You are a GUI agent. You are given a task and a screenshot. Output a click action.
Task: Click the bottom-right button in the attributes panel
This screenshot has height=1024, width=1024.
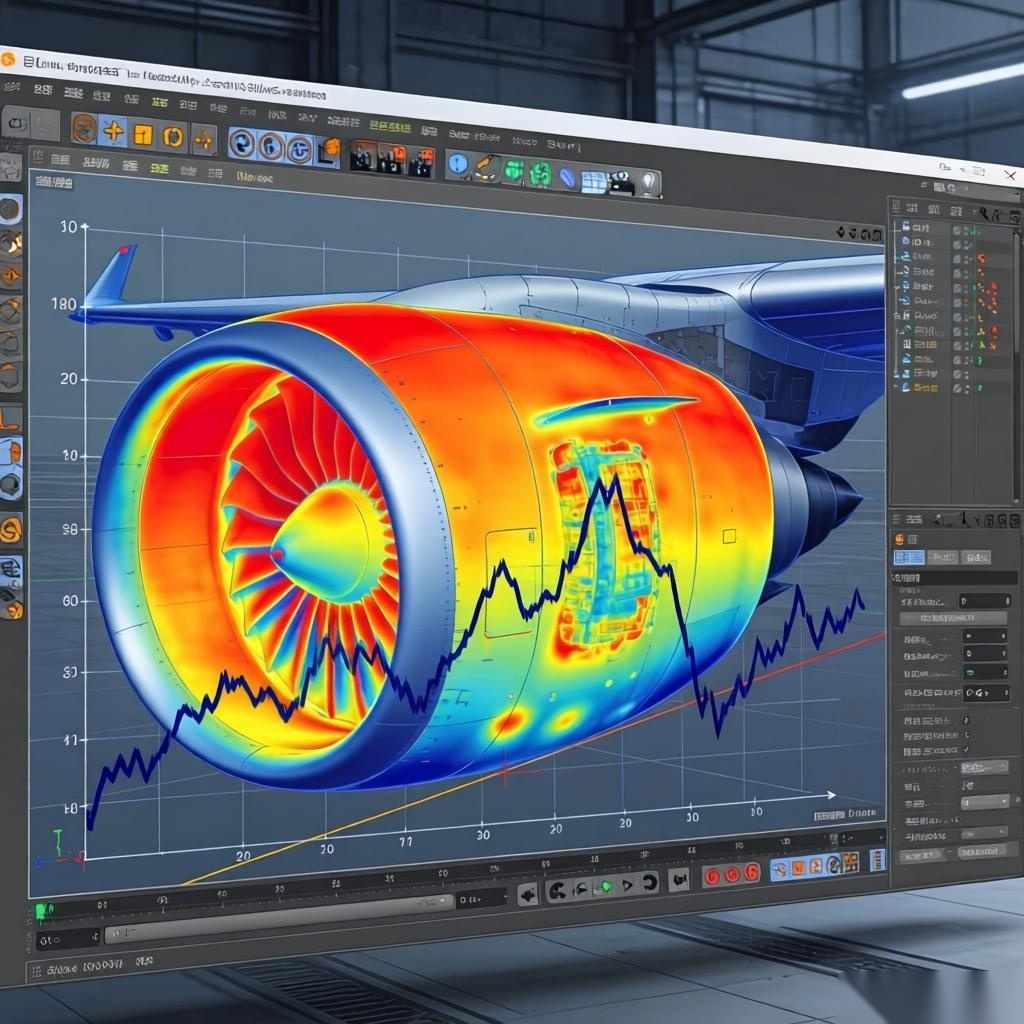(982, 851)
